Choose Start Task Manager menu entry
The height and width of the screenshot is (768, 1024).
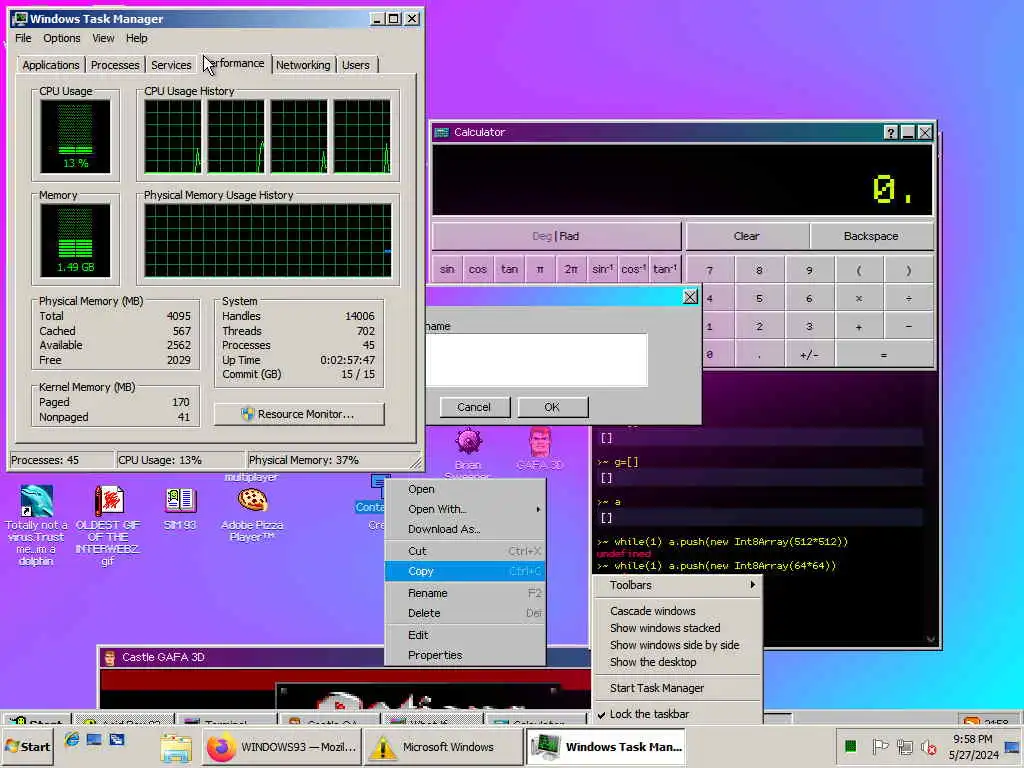pyautogui.click(x=678, y=688)
